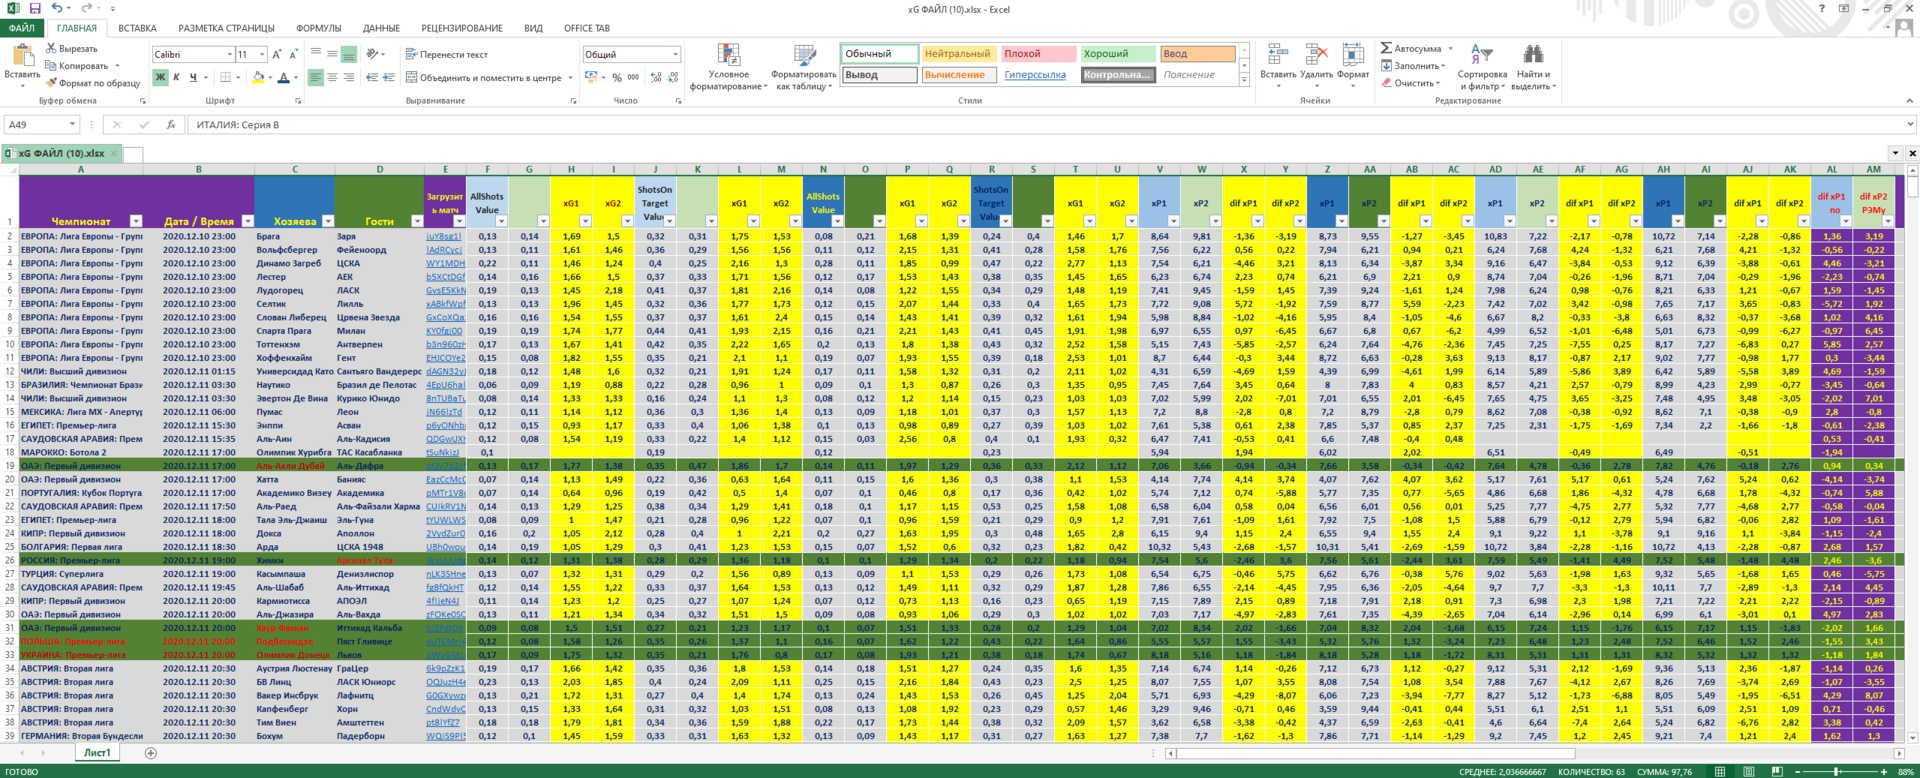This screenshot has width=1920, height=778.
Task: Open the Очистить clear dropdown
Action: (x=1410, y=82)
